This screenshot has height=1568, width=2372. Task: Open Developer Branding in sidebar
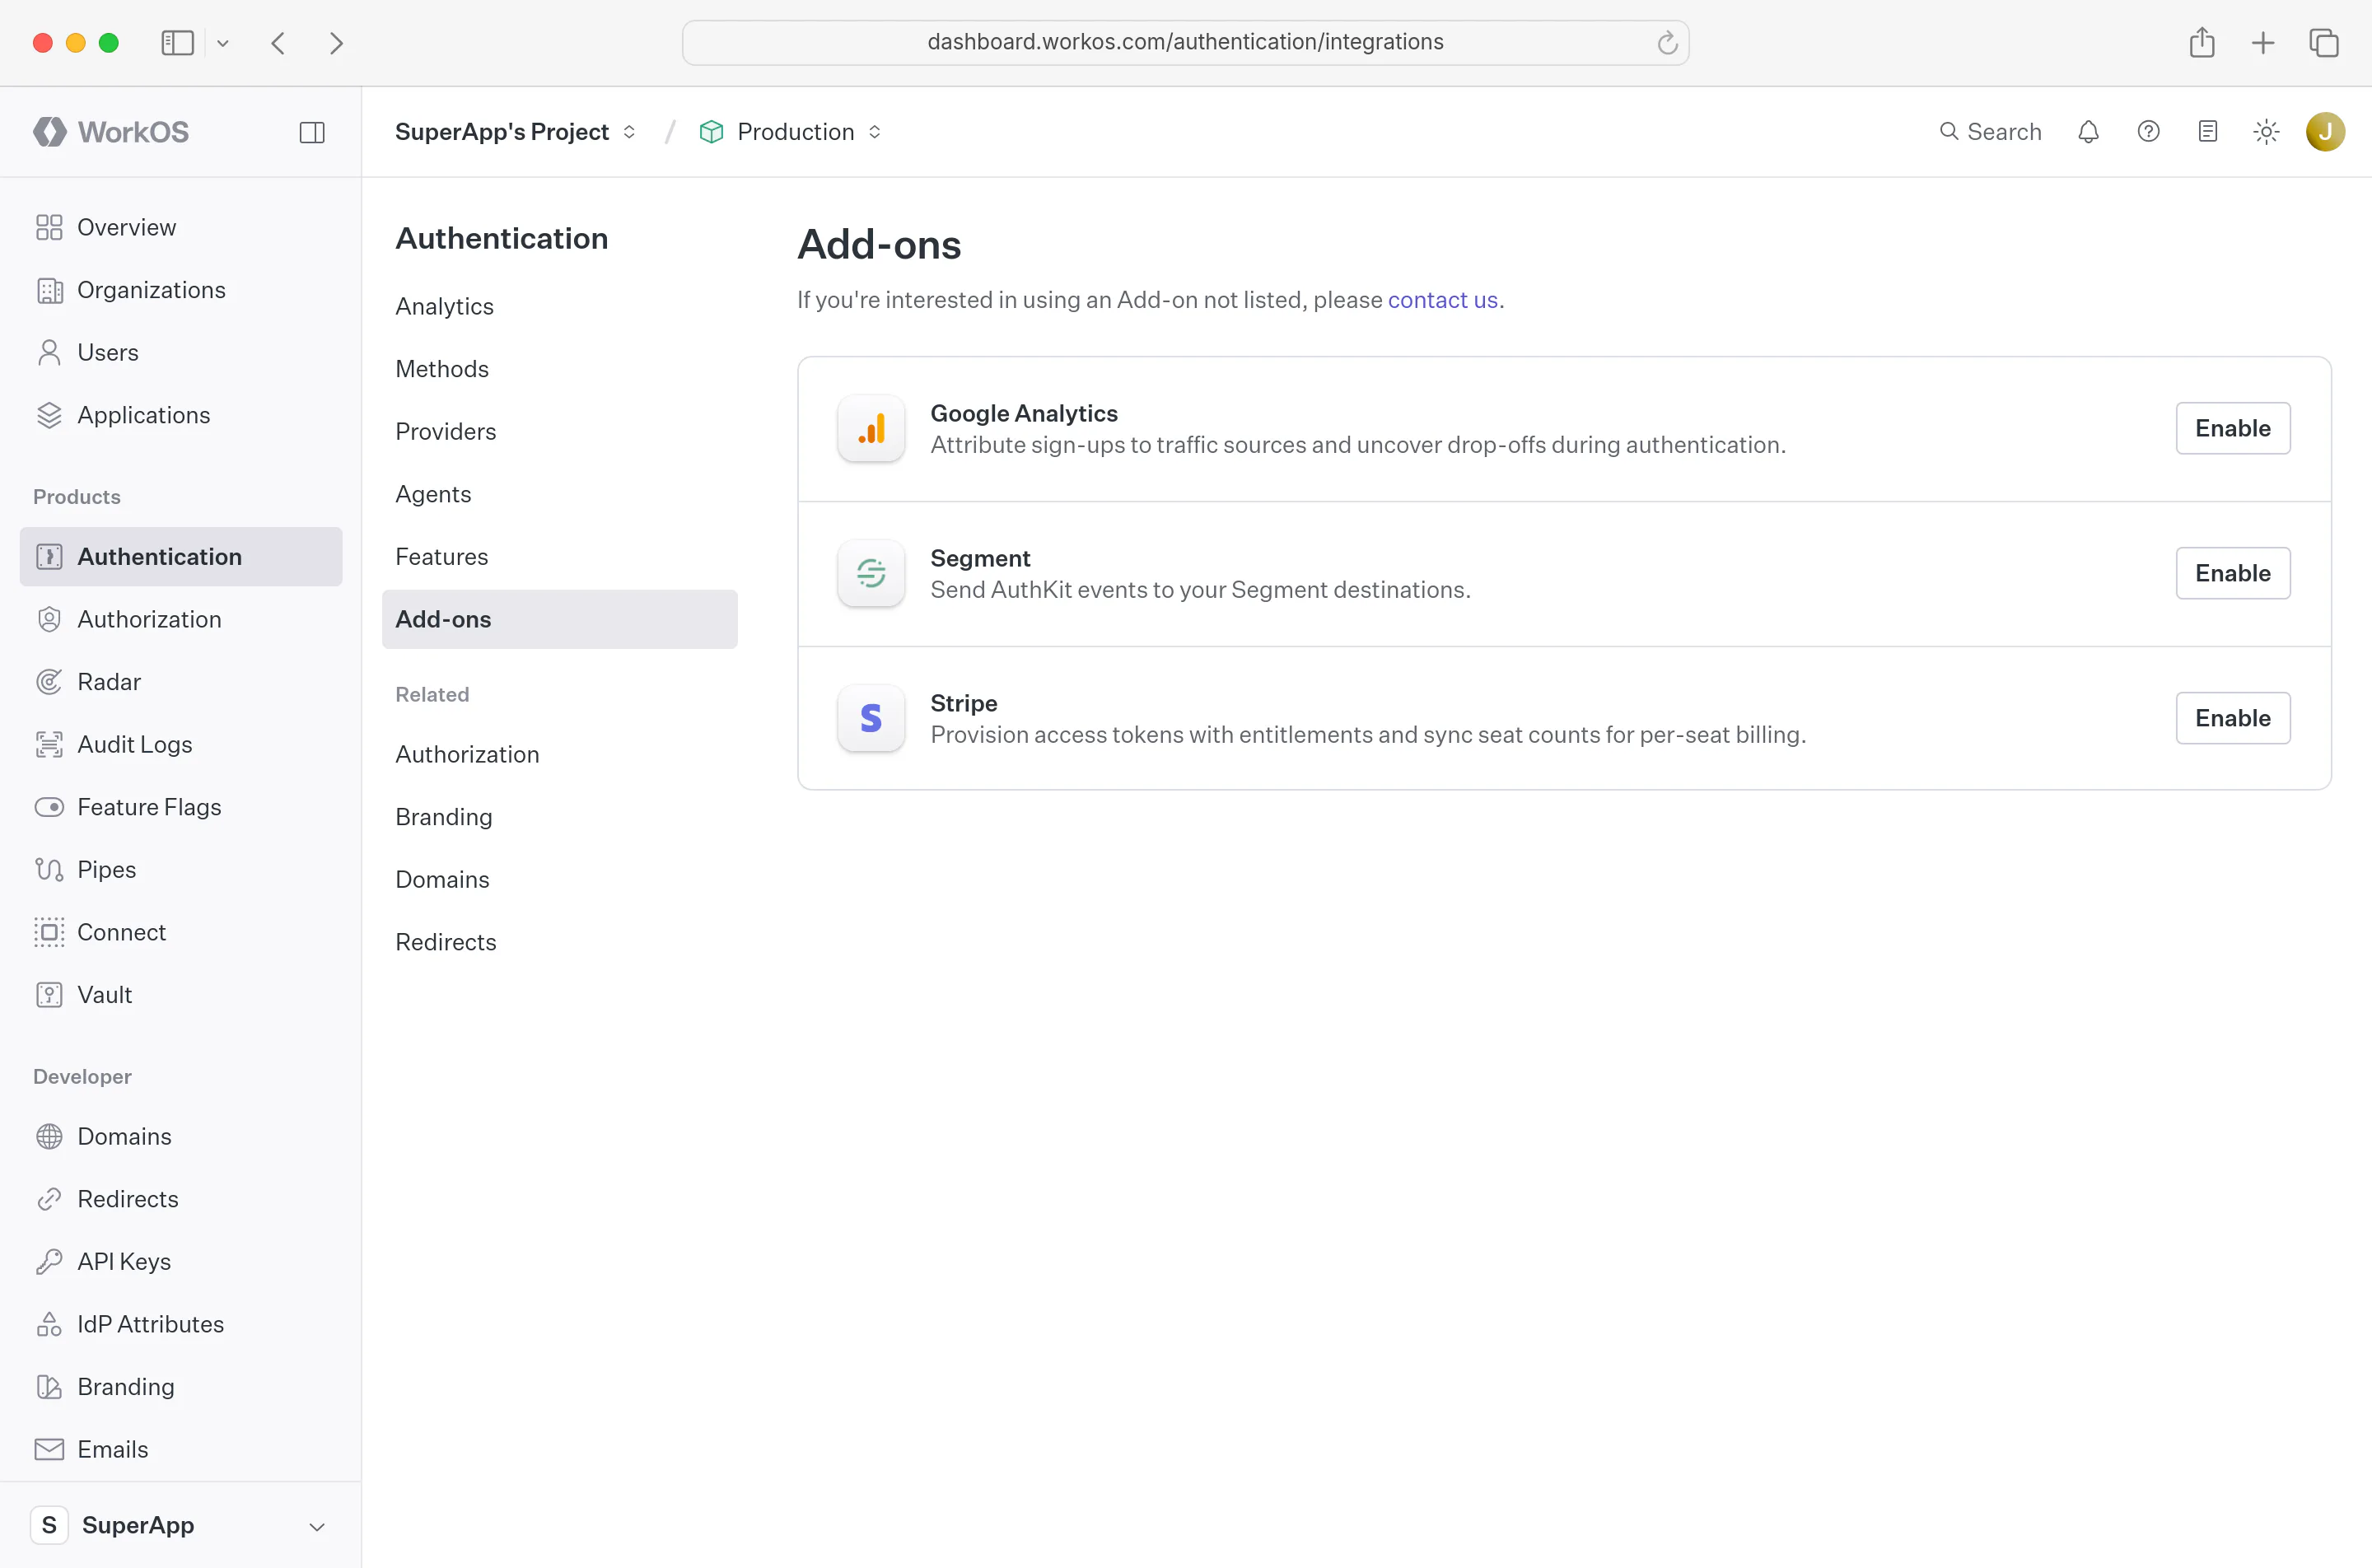point(181,1387)
